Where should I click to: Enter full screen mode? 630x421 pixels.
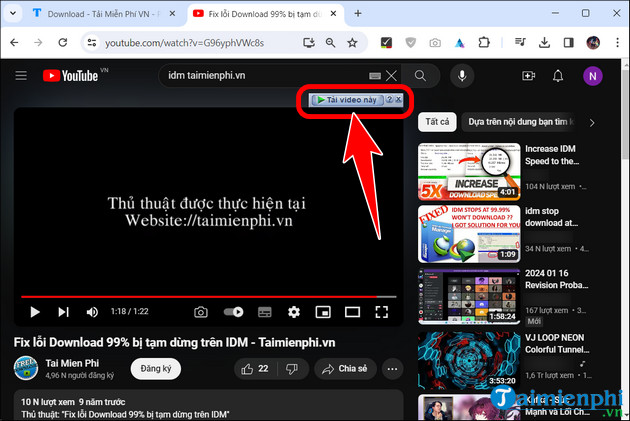[382, 312]
